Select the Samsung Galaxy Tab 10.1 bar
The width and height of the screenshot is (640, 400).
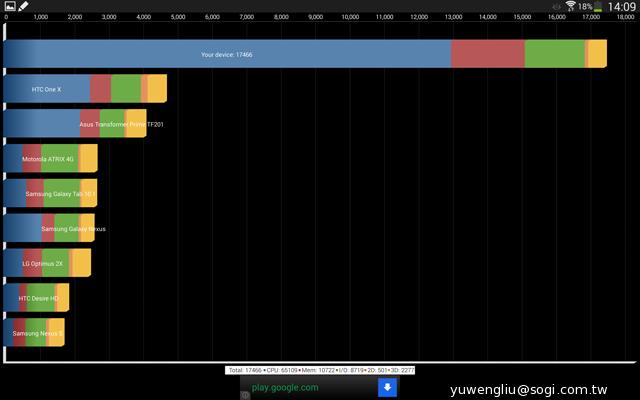tap(50, 193)
